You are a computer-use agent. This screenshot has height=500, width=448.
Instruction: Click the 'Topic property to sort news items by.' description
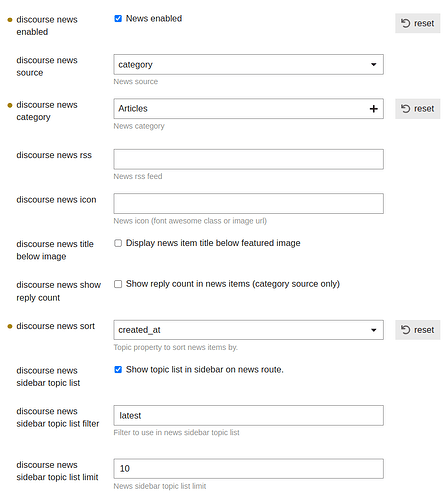[176, 347]
